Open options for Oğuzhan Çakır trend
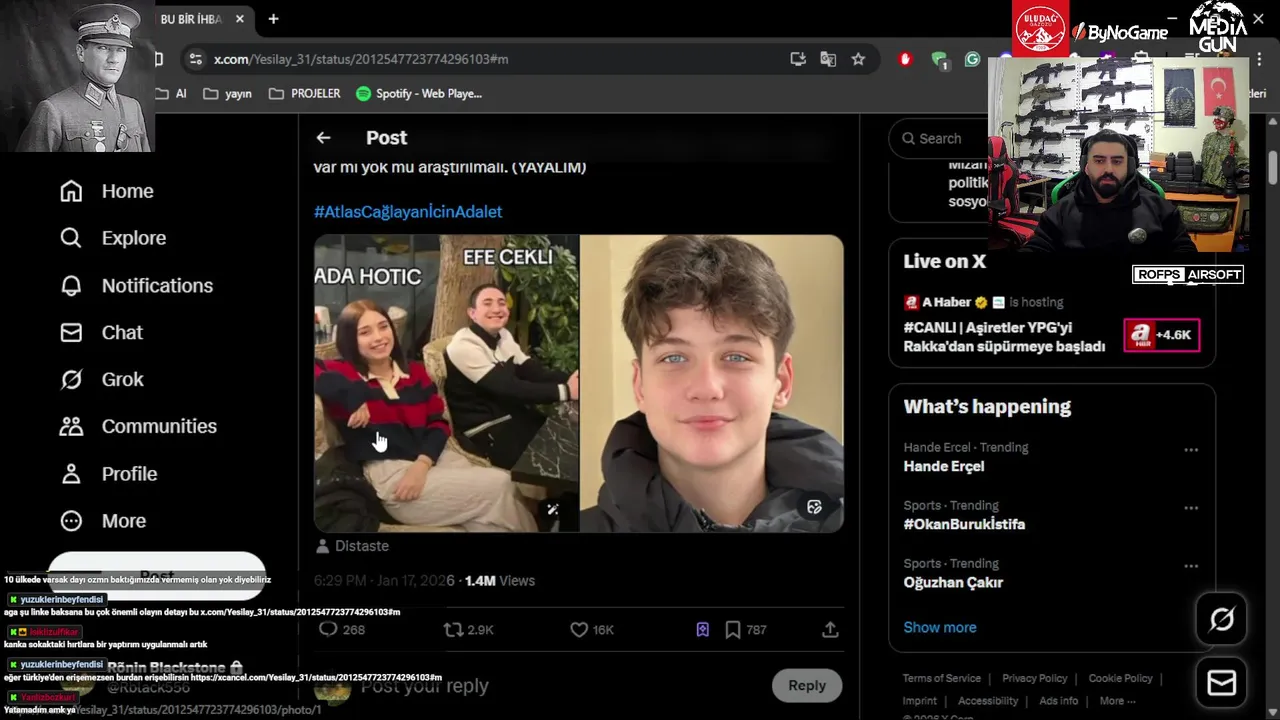The height and width of the screenshot is (720, 1280). pyautogui.click(x=1191, y=566)
